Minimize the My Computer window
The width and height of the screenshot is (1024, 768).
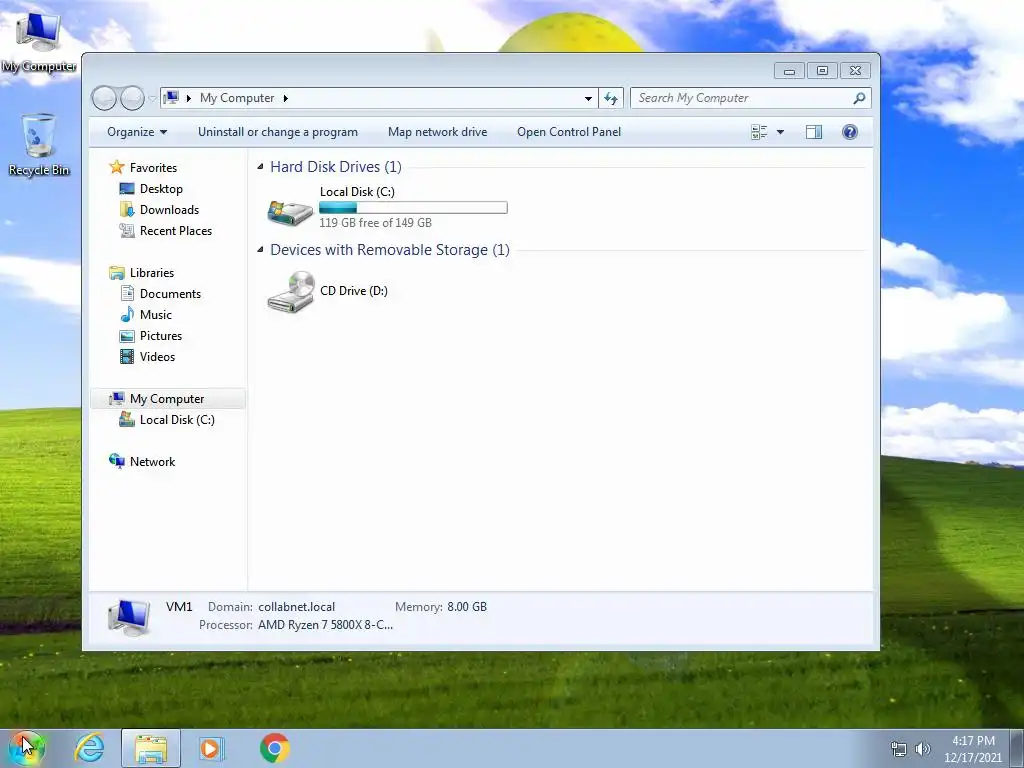tap(789, 71)
